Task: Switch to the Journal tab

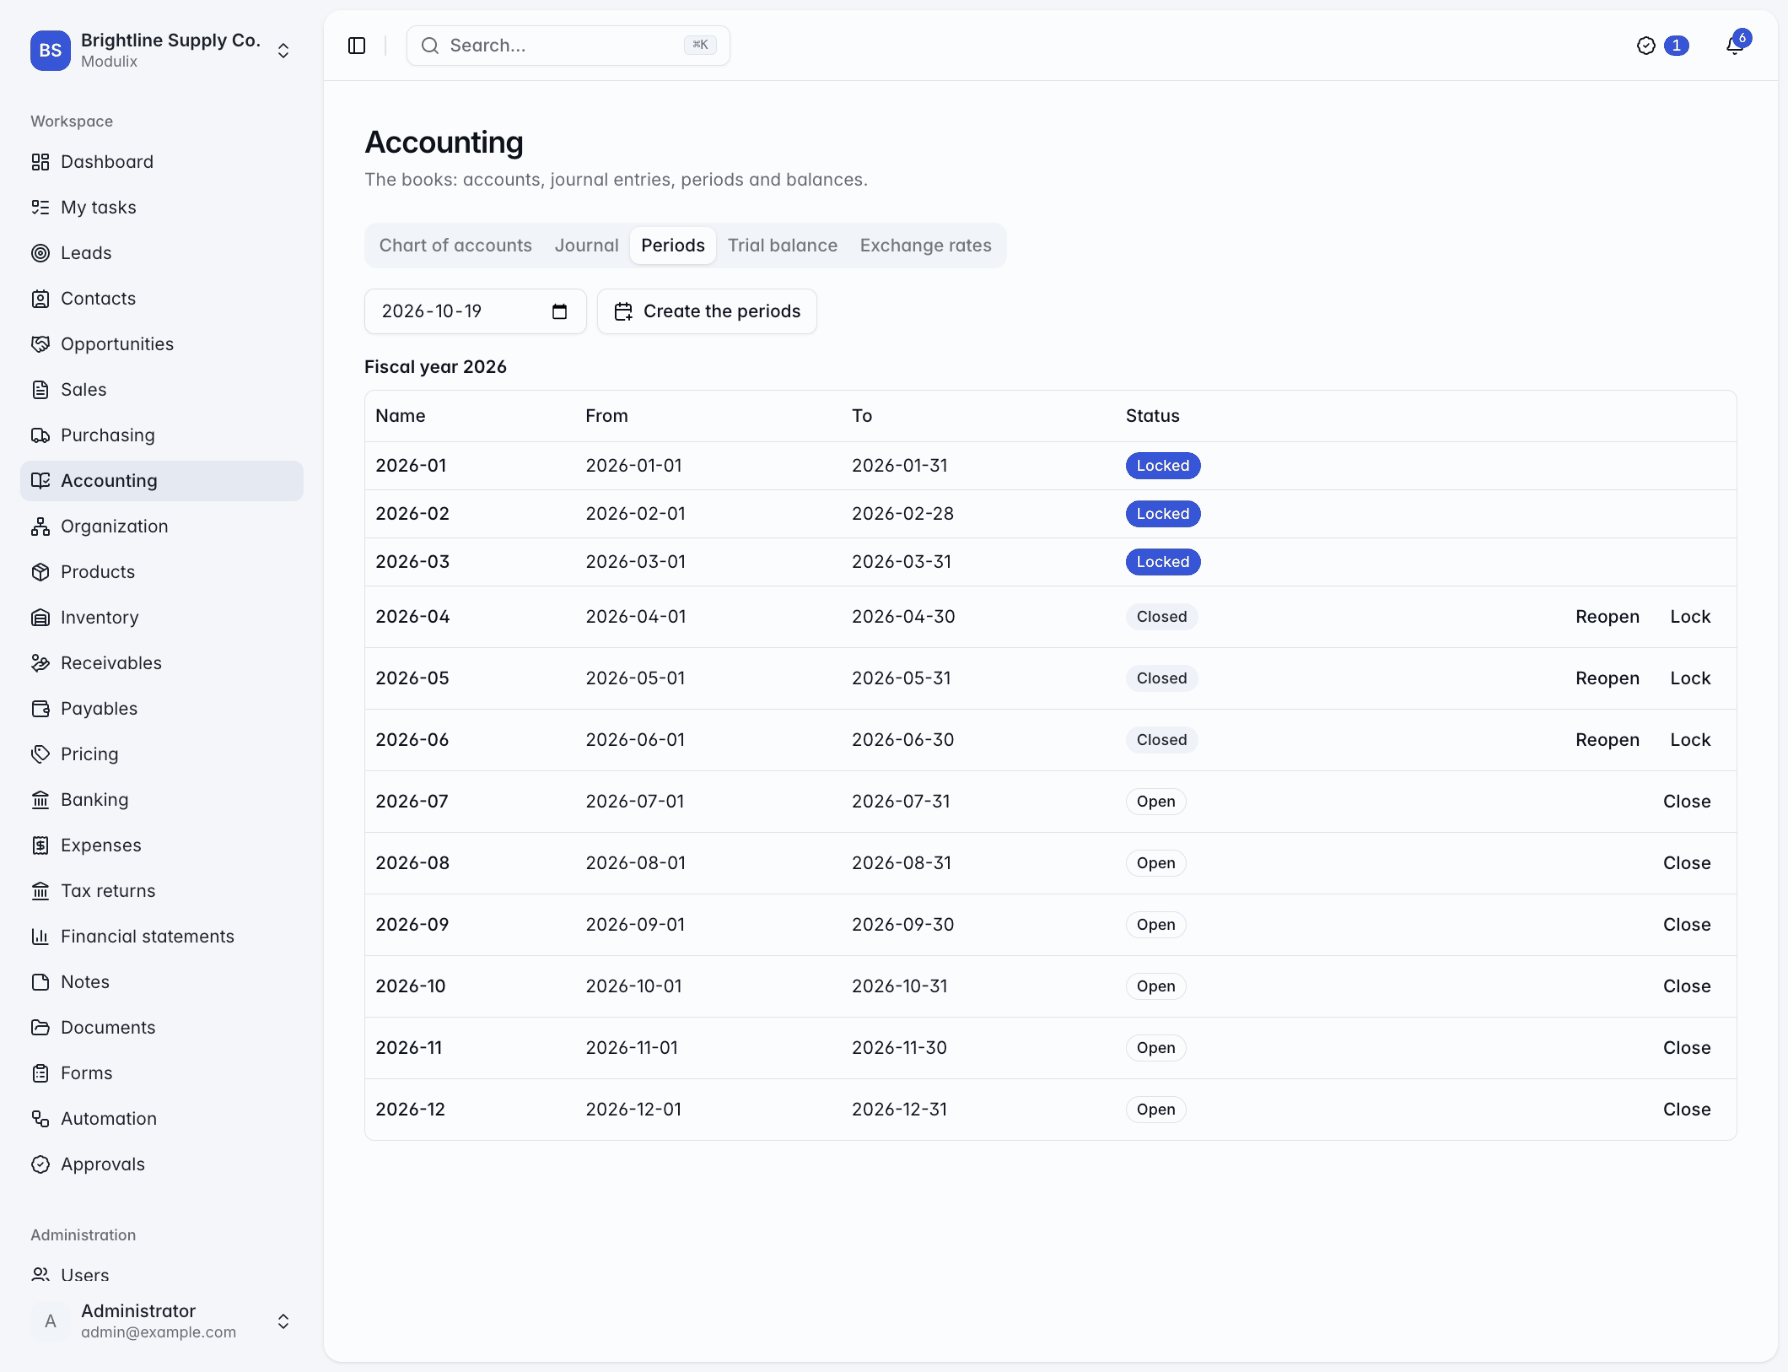Action: click(x=587, y=245)
